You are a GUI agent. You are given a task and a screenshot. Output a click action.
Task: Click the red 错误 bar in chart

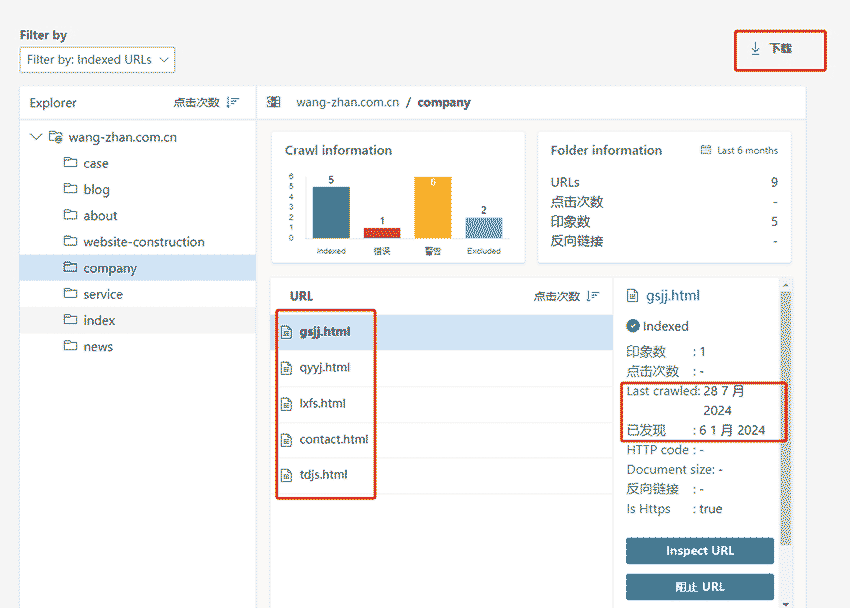click(x=382, y=233)
